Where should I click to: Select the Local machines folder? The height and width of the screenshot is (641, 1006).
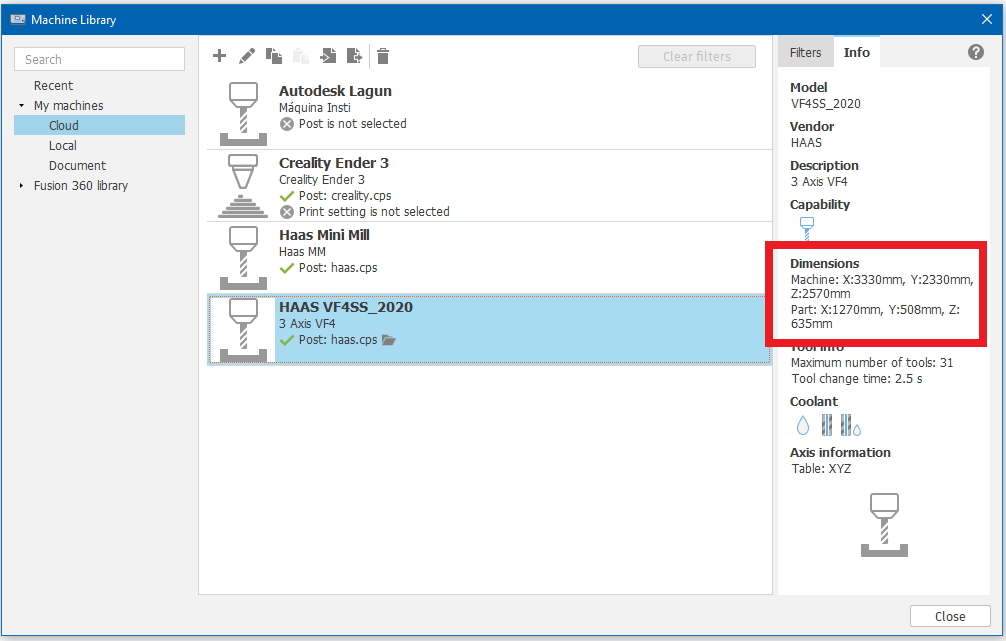[62, 146]
